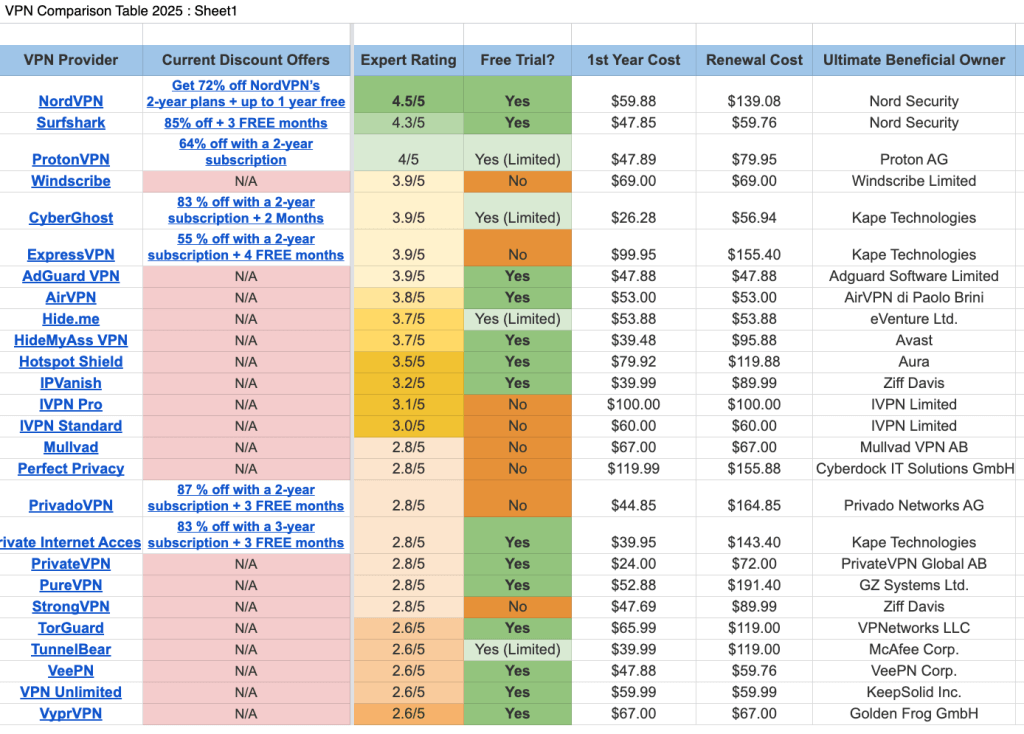Select the Renewal Cost column header
The height and width of the screenshot is (734, 1024).
[754, 60]
